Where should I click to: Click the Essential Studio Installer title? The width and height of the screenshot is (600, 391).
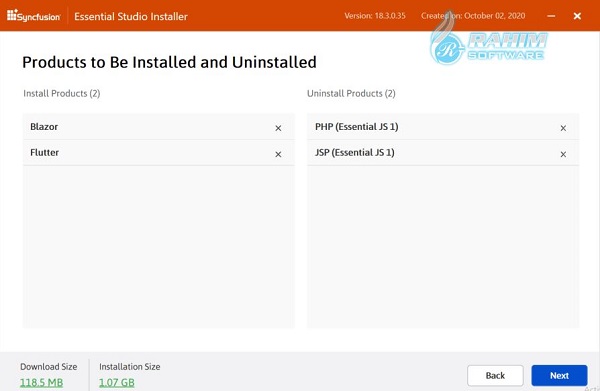131,16
